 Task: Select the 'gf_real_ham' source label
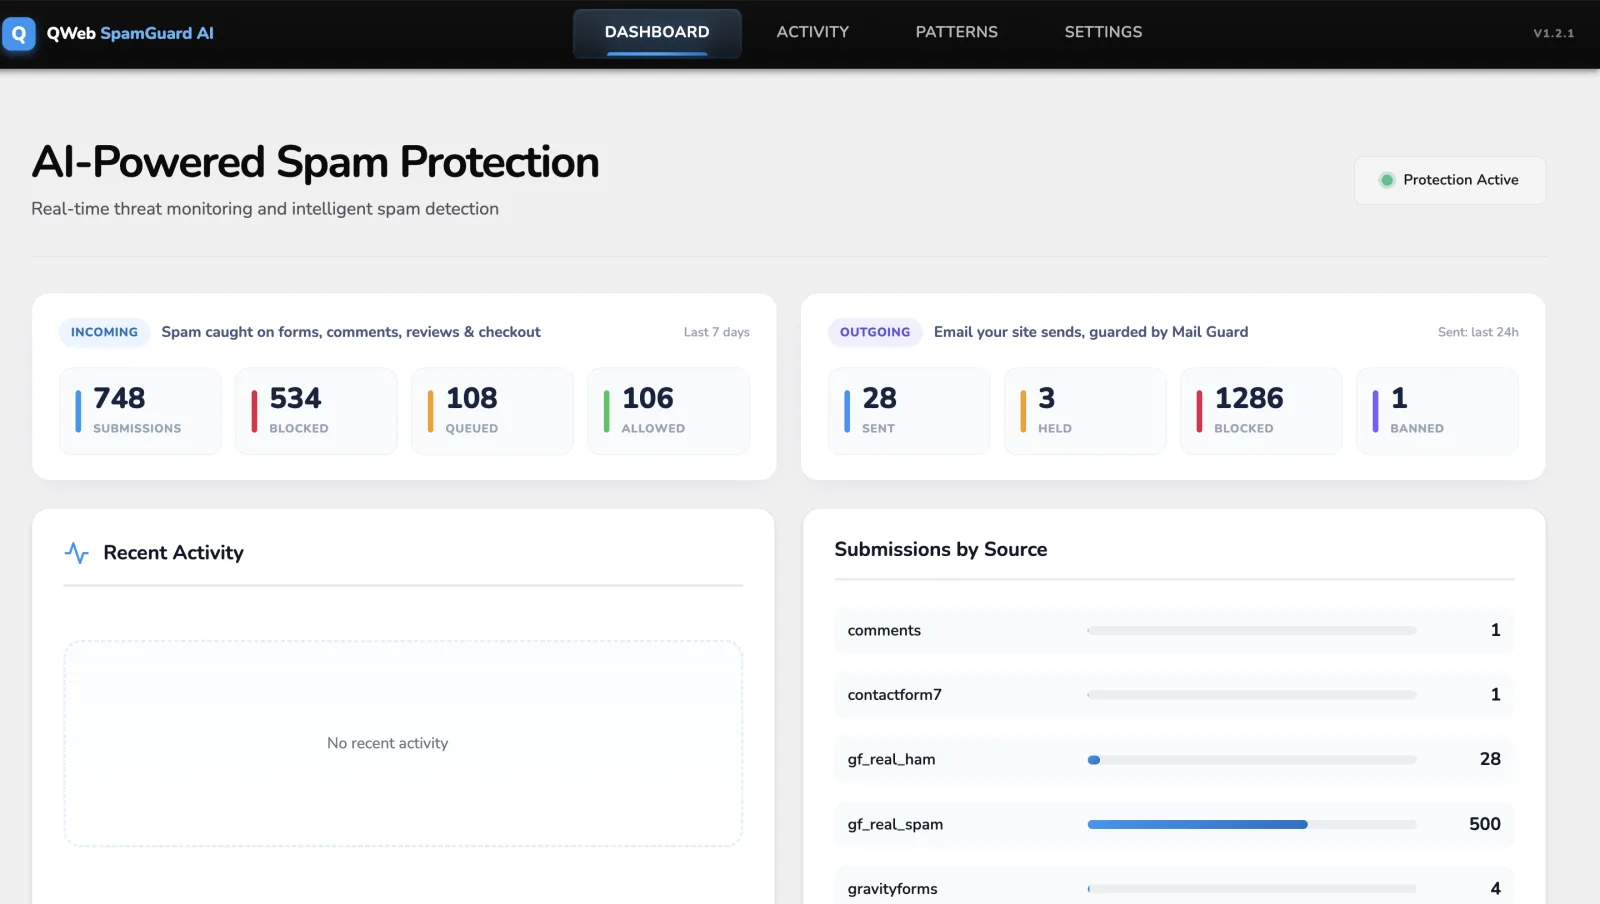[892, 760]
